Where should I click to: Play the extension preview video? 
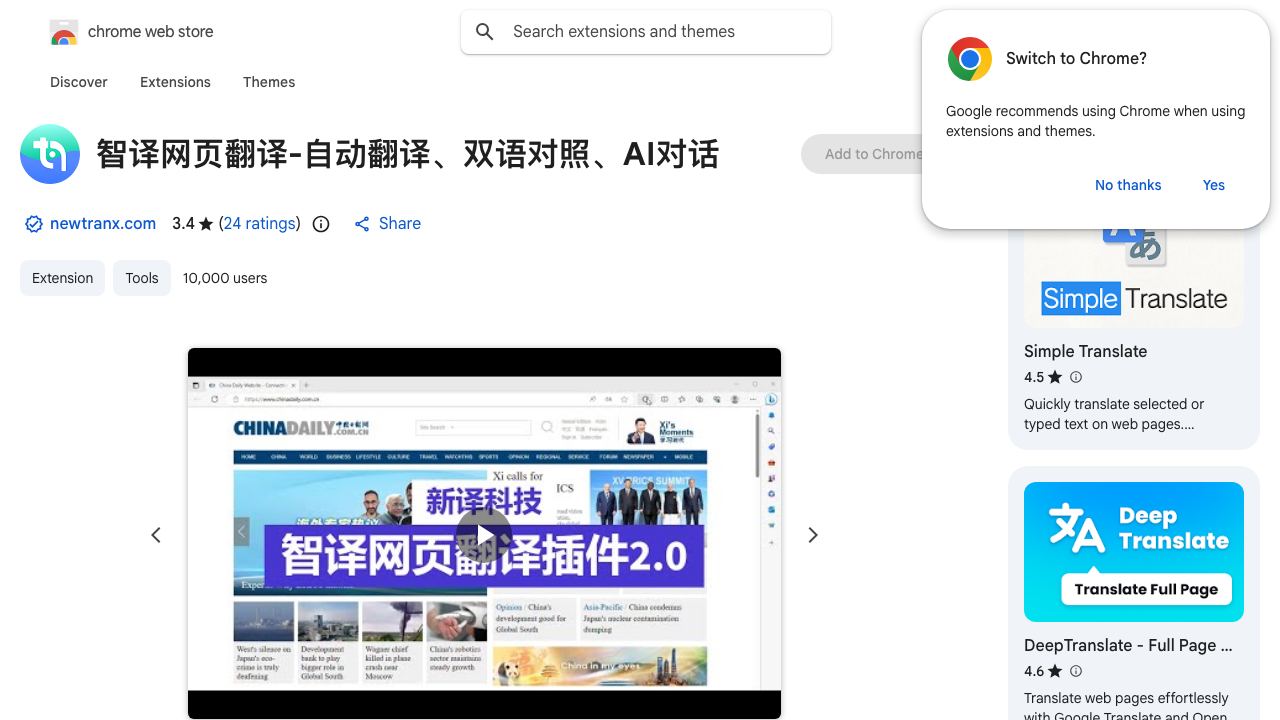pyautogui.click(x=484, y=535)
